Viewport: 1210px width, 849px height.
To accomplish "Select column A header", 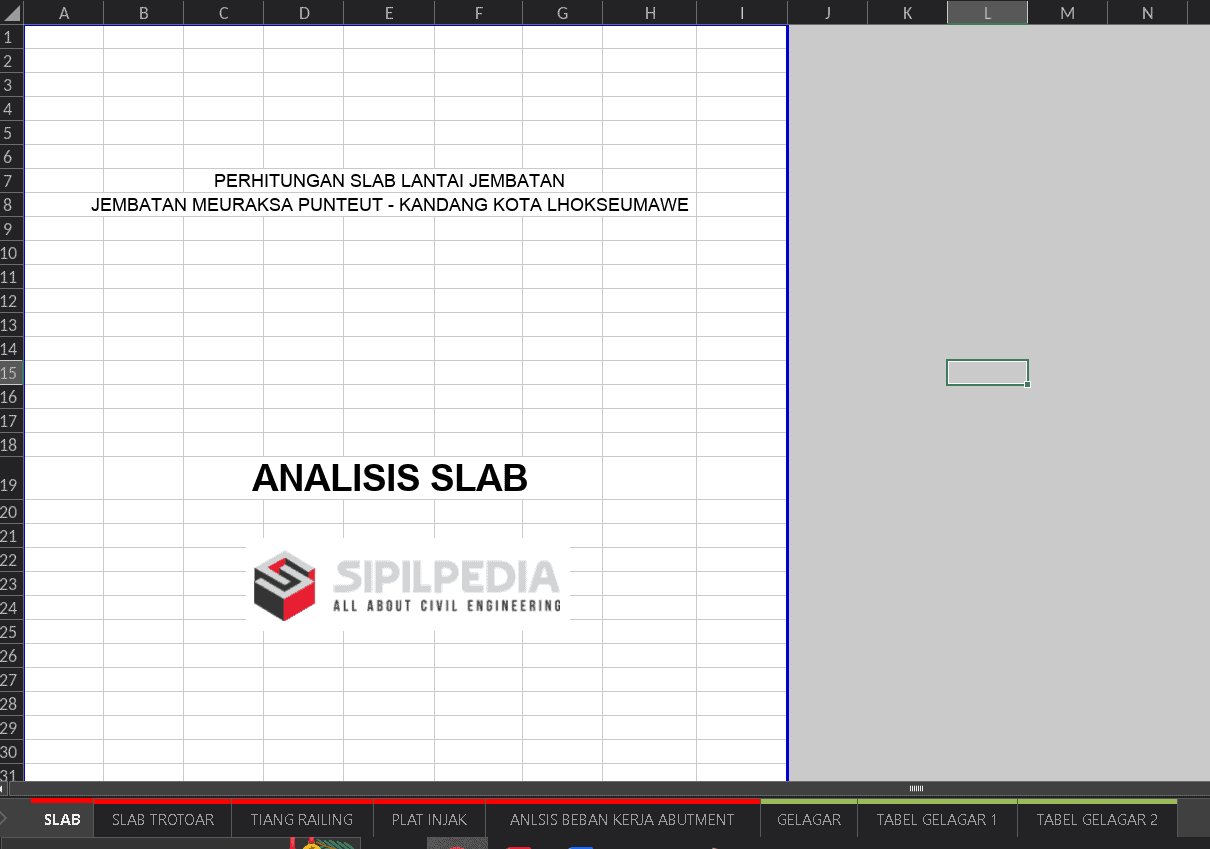I will click(64, 12).
